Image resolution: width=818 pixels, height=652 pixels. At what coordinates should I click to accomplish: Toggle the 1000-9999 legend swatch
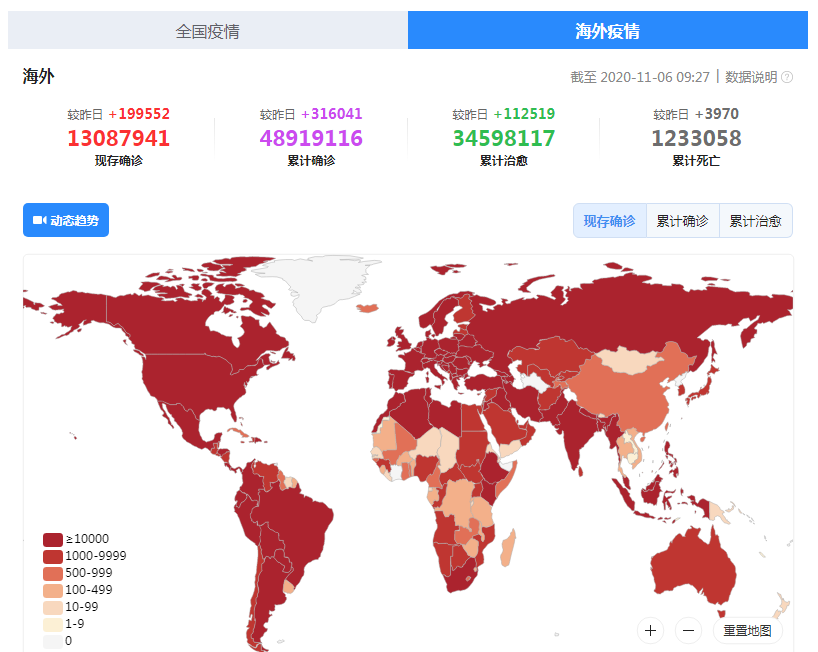tap(53, 556)
